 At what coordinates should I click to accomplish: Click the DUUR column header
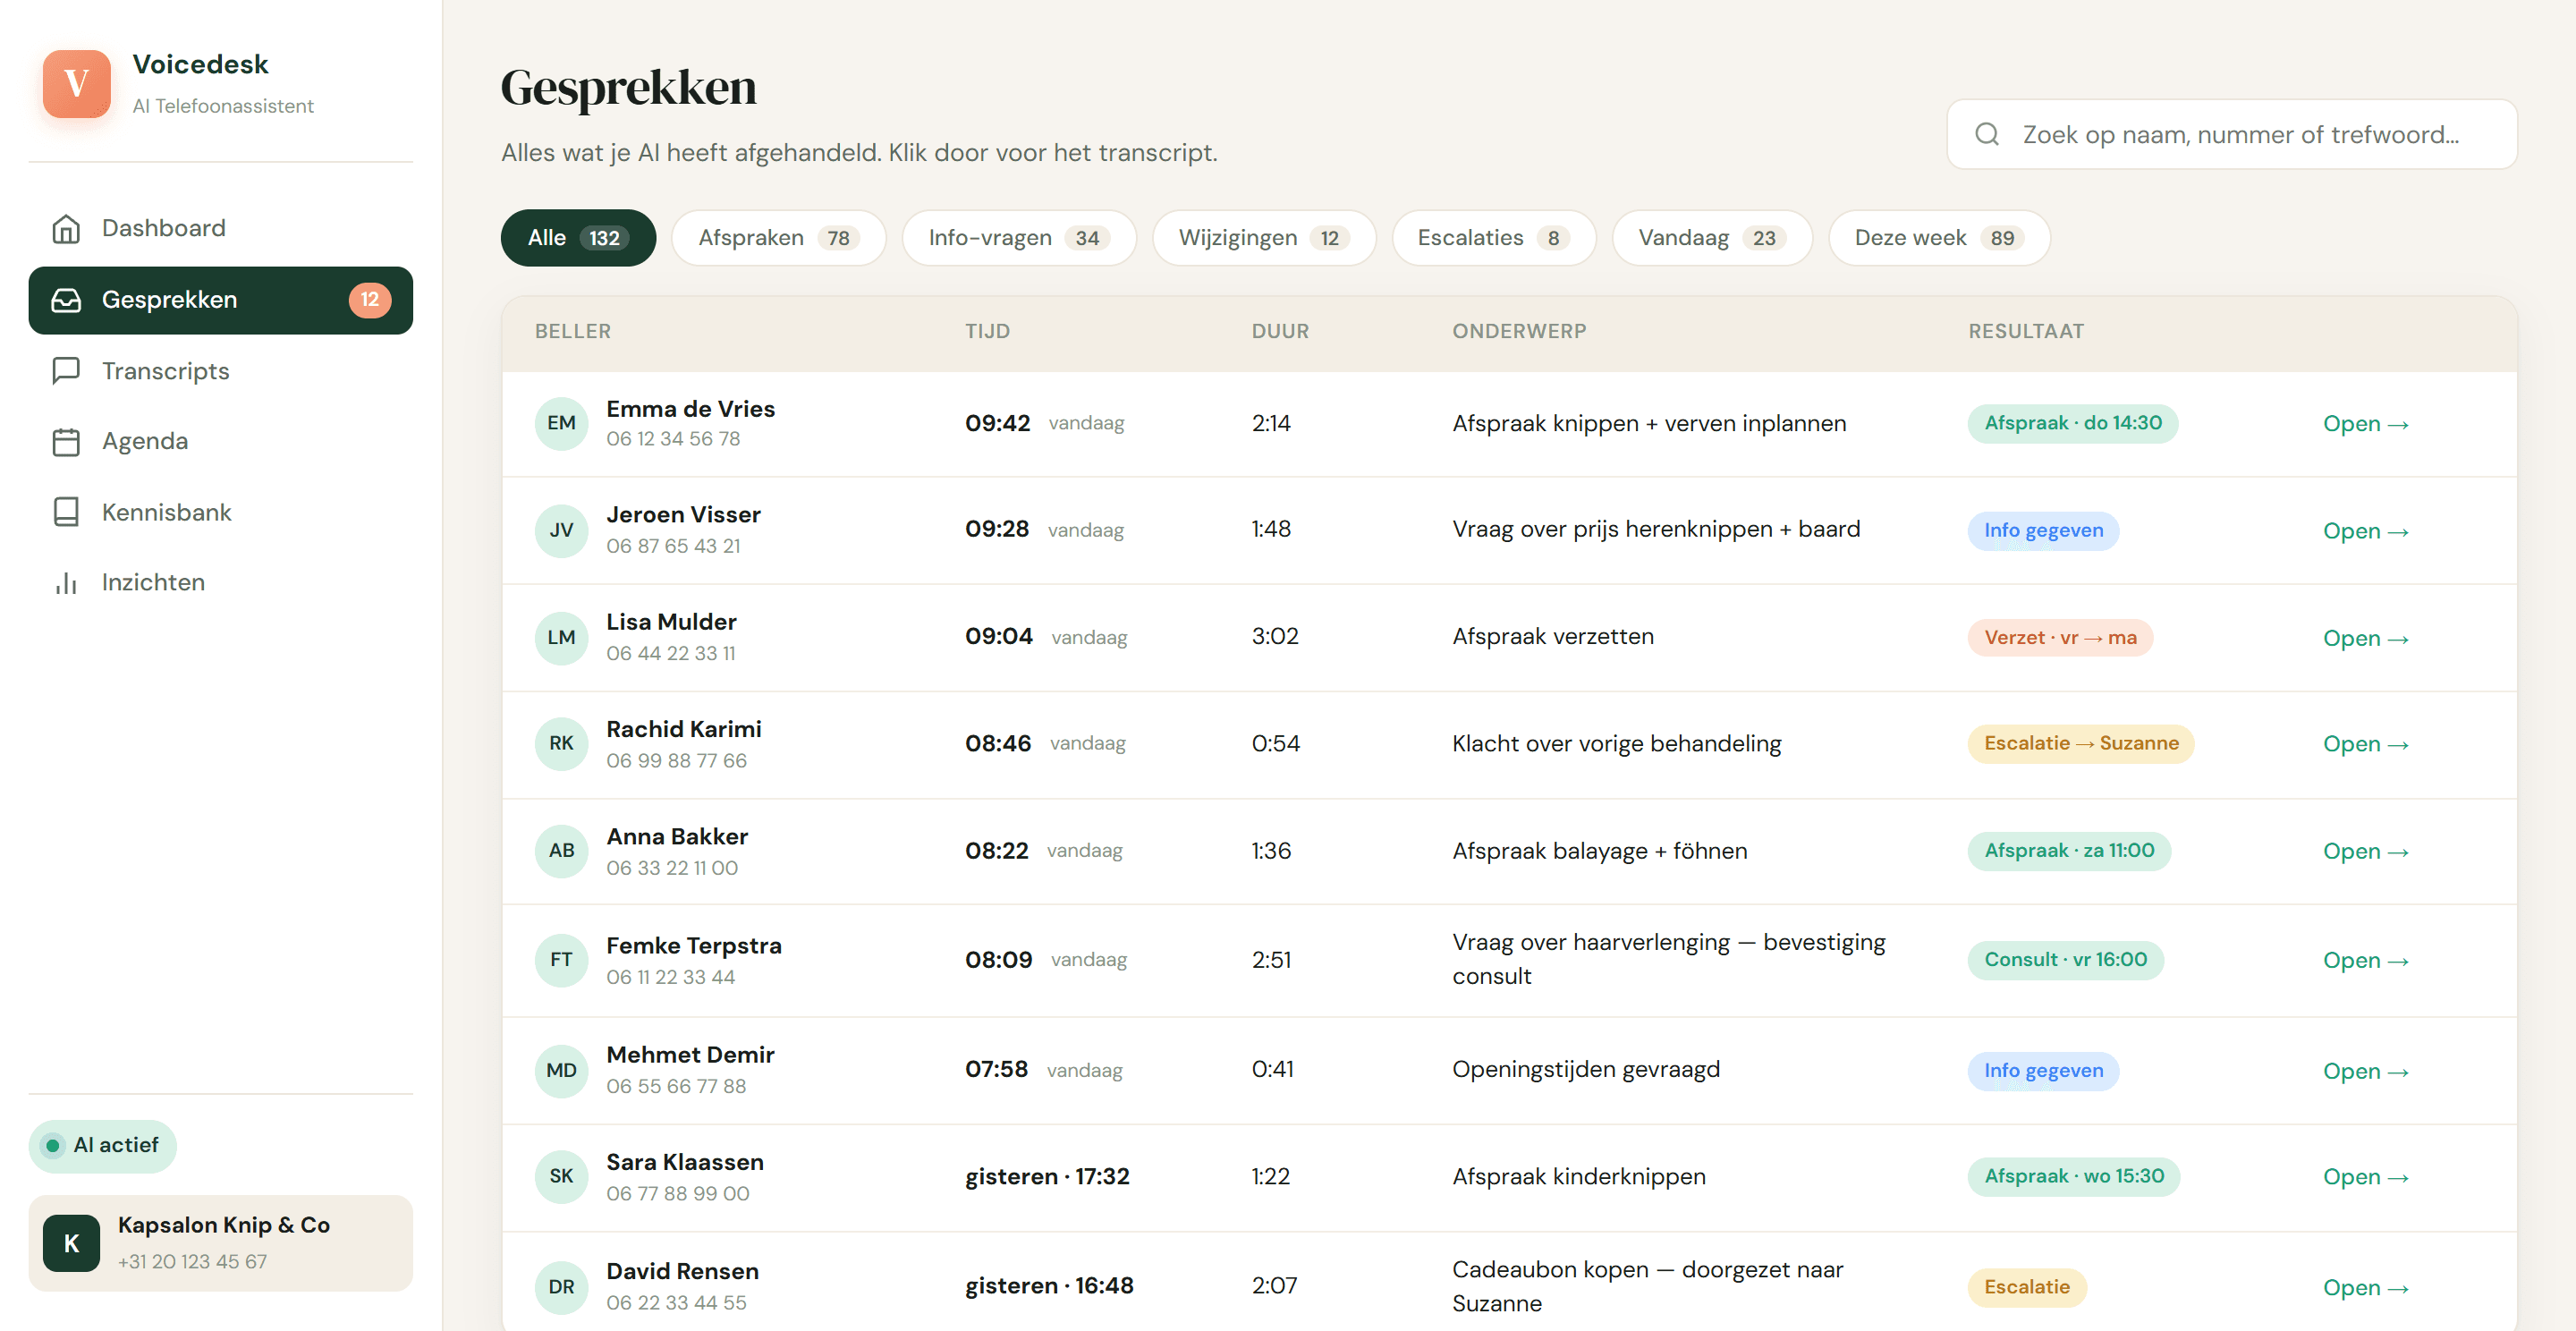(1280, 331)
